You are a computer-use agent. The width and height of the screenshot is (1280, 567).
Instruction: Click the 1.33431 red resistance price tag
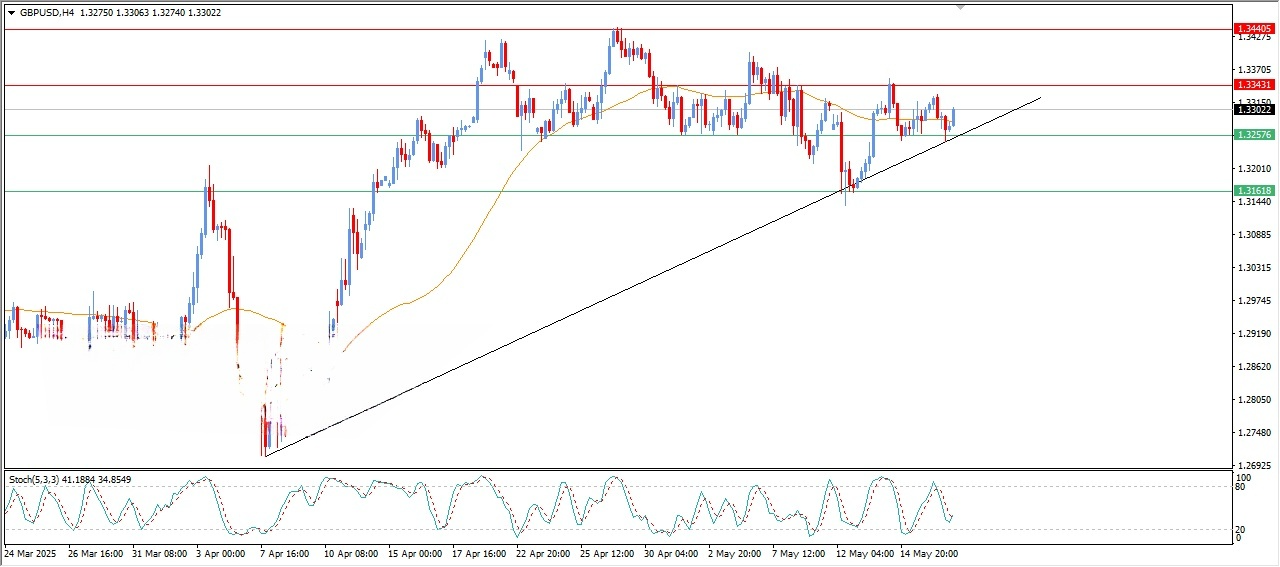pos(1253,86)
